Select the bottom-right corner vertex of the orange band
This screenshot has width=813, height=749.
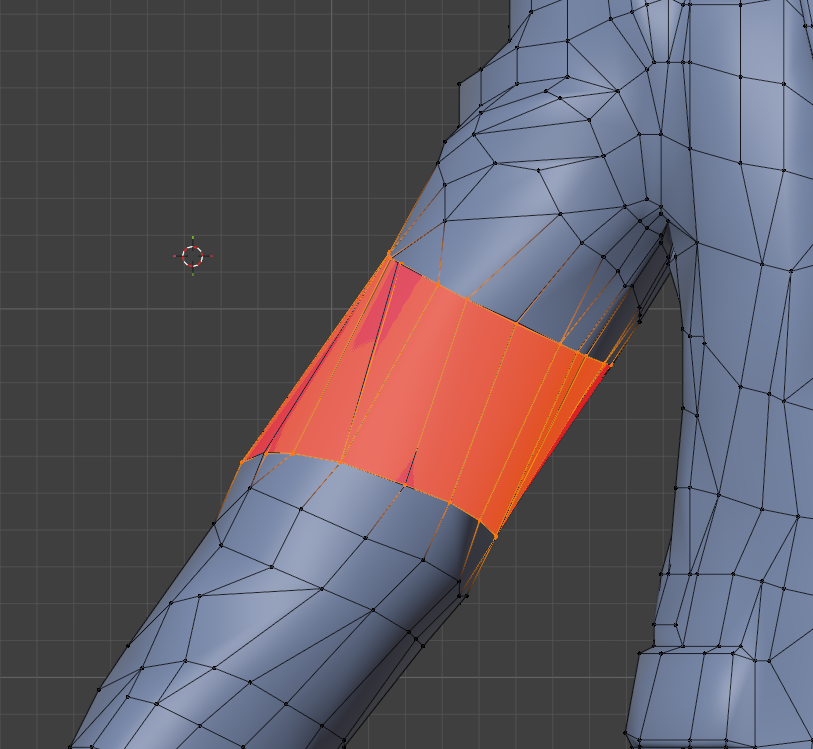click(x=494, y=536)
